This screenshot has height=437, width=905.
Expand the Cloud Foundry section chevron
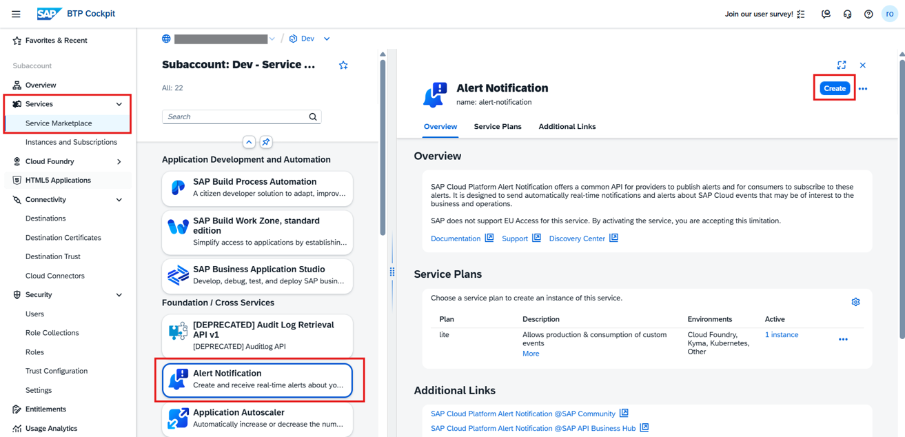click(119, 162)
